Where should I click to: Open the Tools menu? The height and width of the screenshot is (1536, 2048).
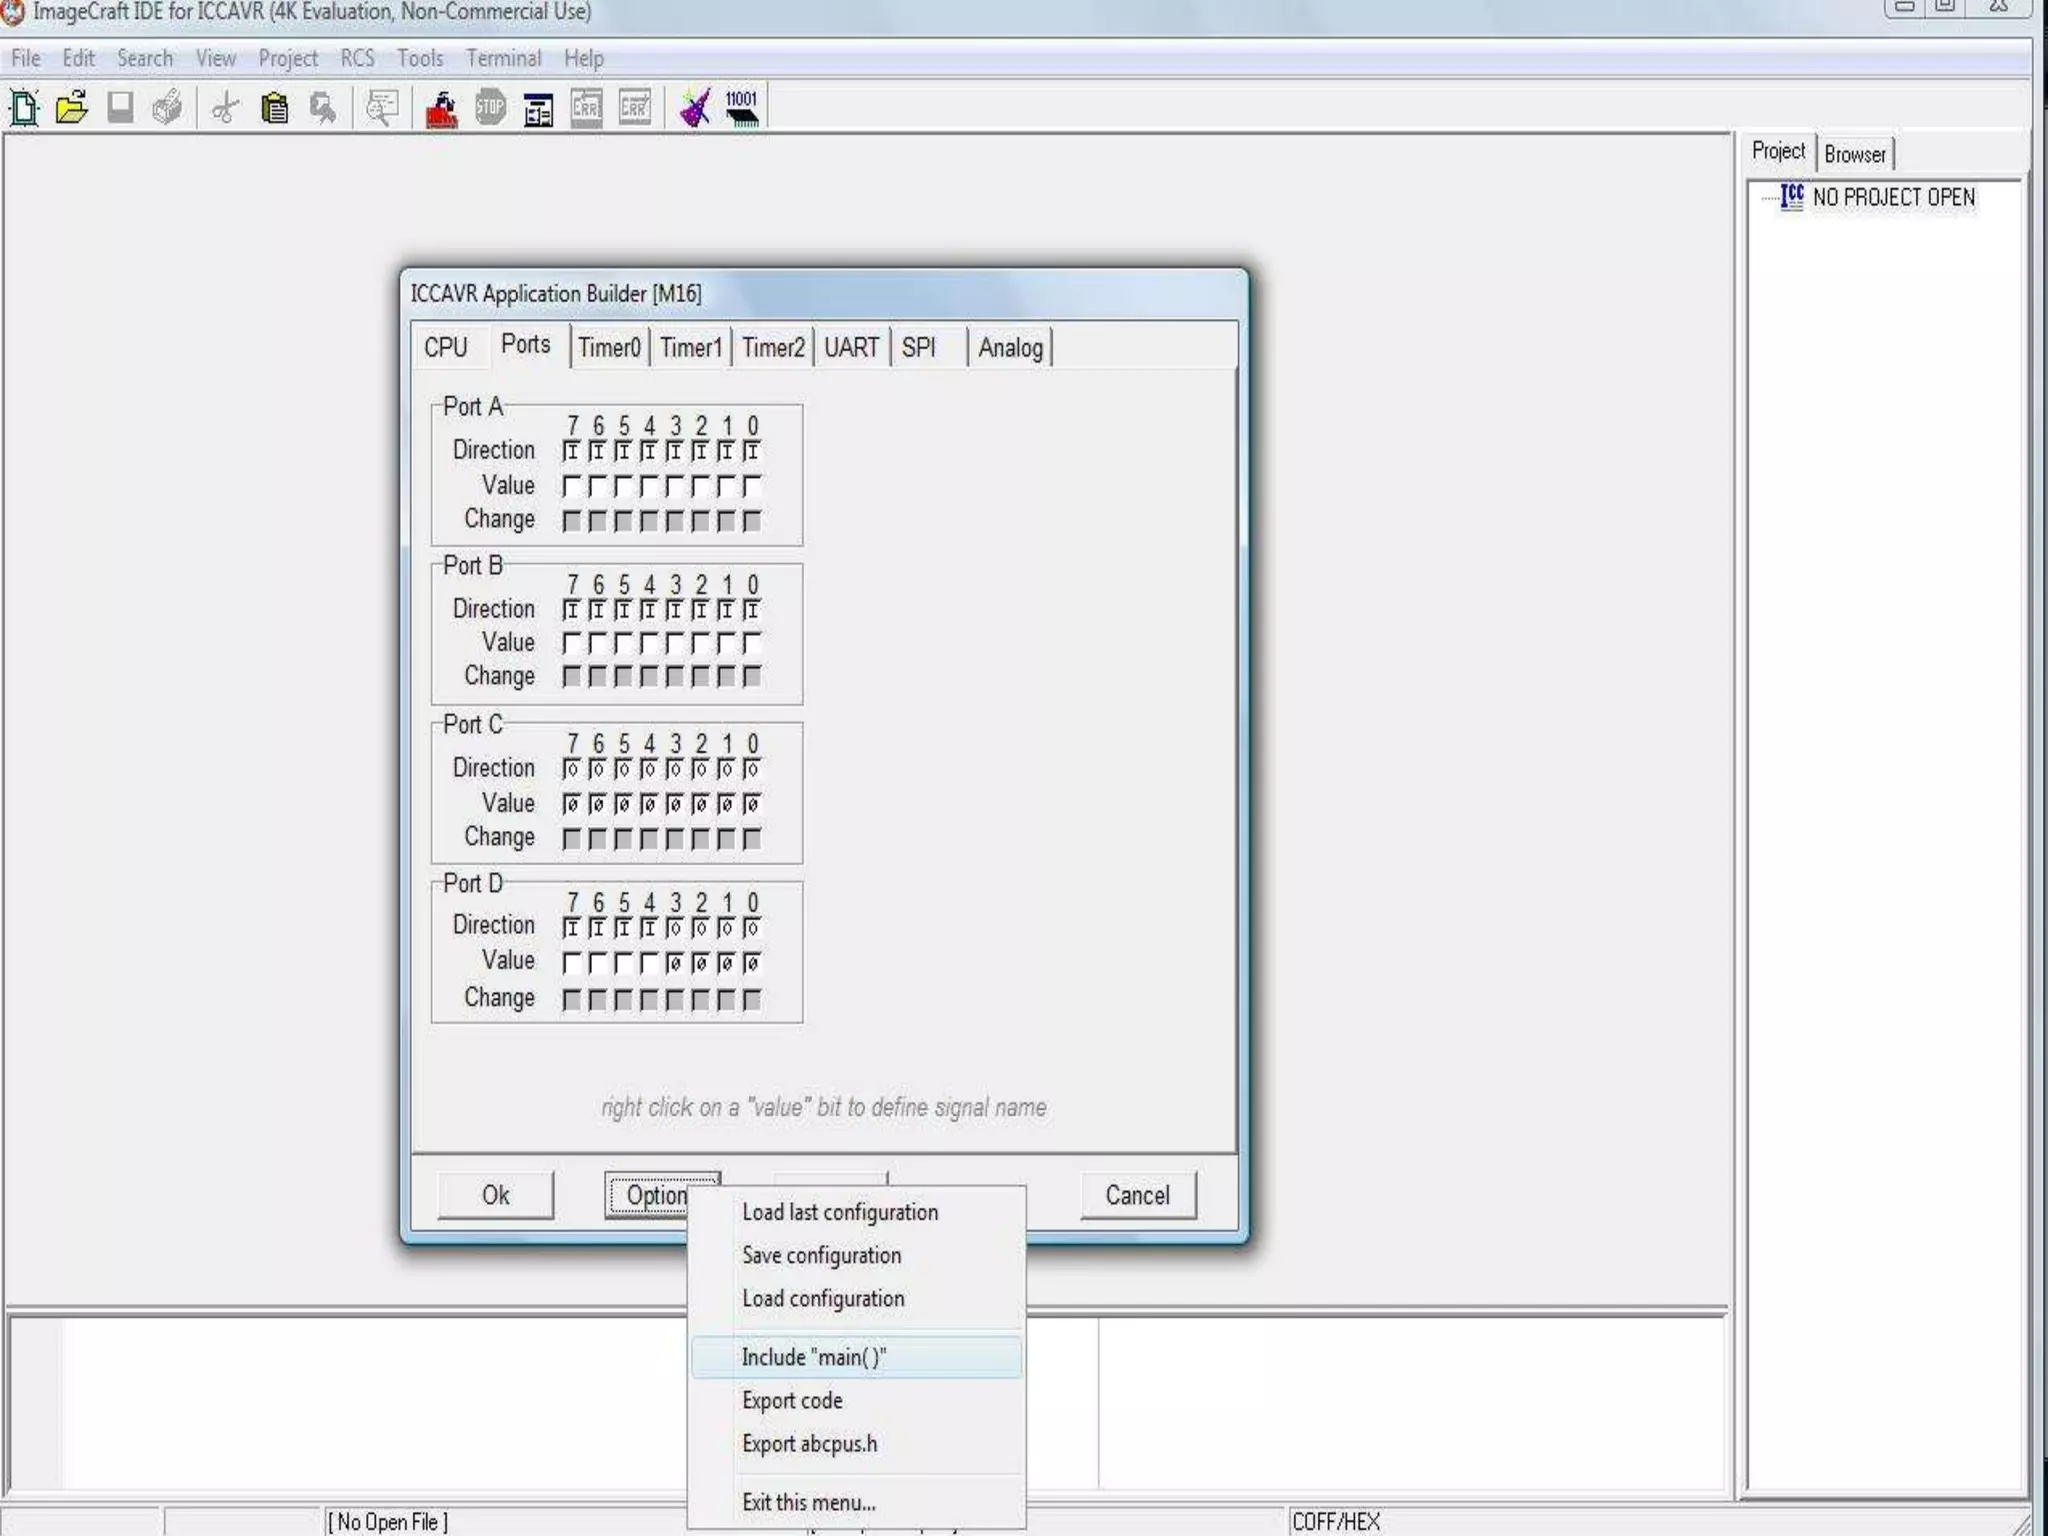click(x=420, y=58)
